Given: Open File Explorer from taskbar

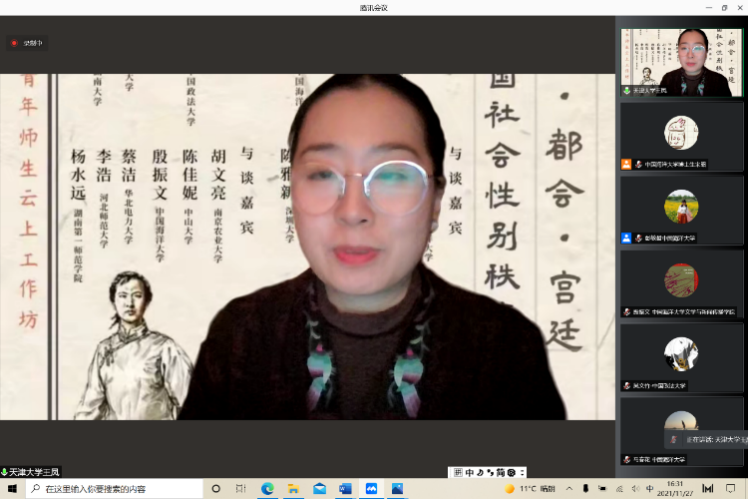Looking at the screenshot, I should click(293, 489).
